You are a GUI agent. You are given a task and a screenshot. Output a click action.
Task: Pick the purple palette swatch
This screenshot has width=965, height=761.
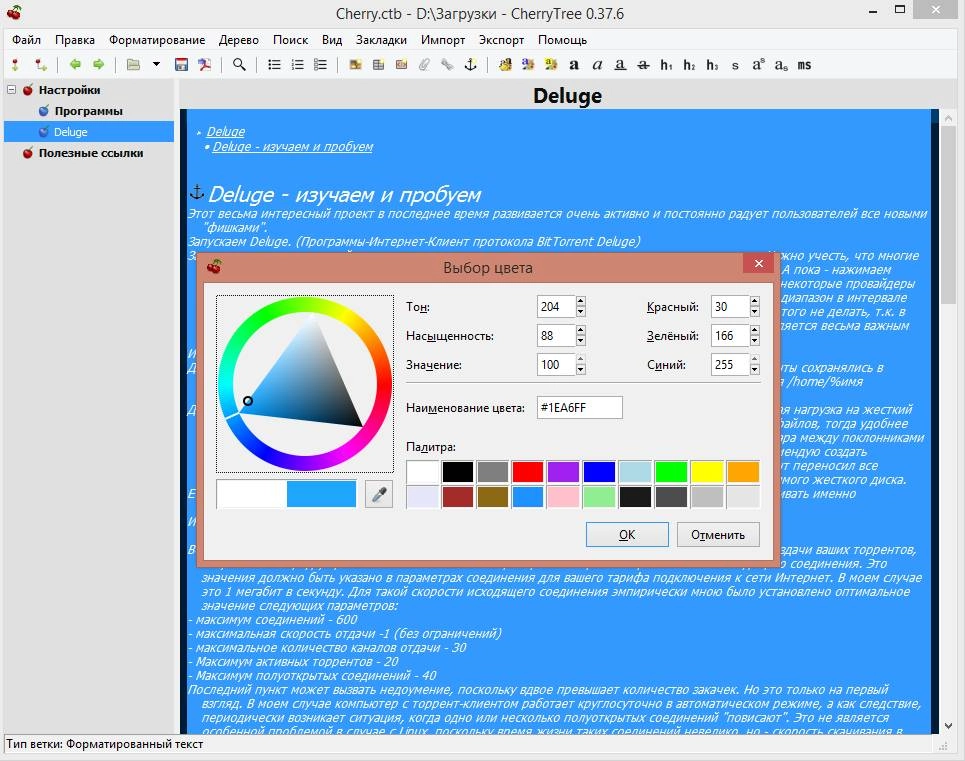[563, 472]
